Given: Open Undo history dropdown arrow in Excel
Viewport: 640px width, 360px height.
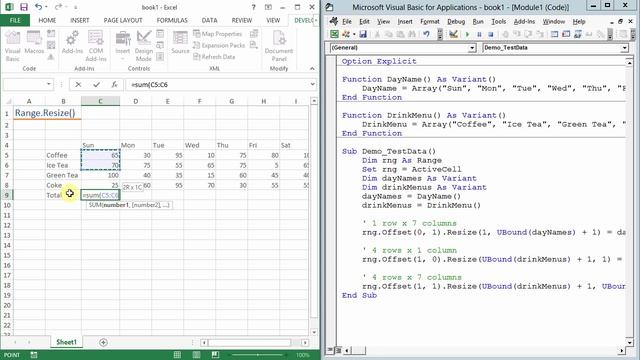Looking at the screenshot, I should (x=46, y=7).
